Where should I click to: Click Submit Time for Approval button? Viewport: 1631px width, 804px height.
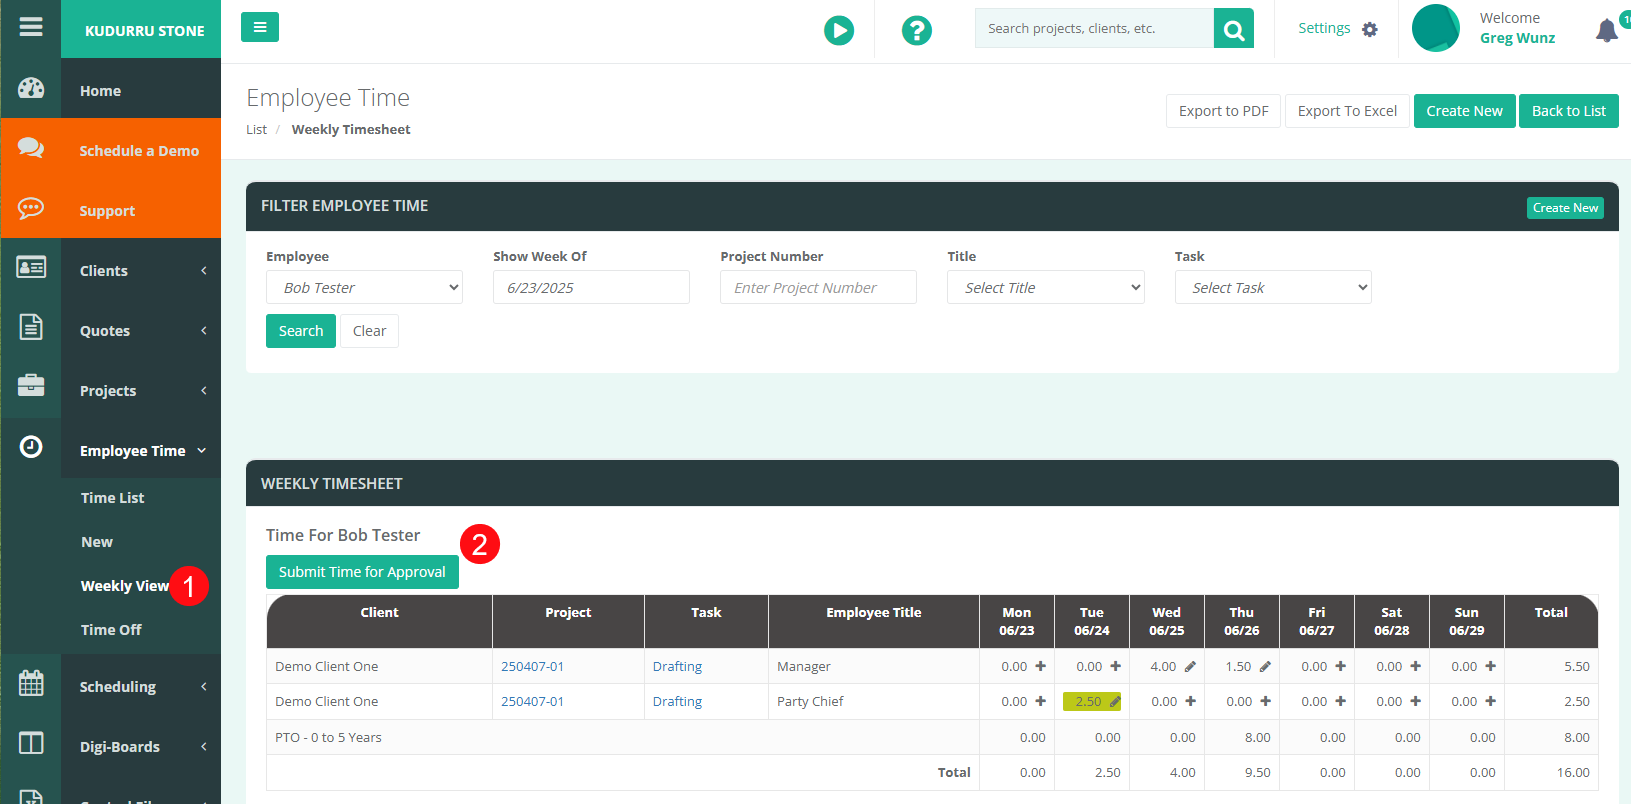[x=362, y=572]
